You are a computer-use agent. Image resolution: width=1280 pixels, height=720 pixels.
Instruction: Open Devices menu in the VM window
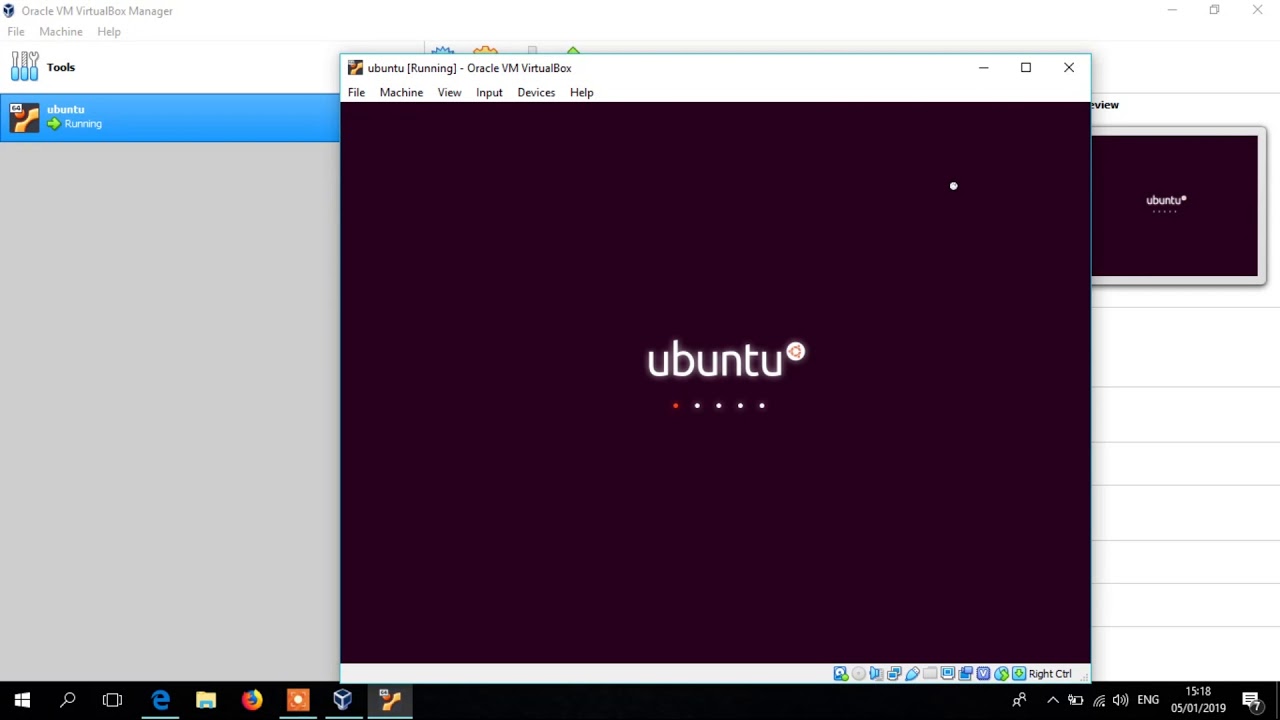[536, 92]
